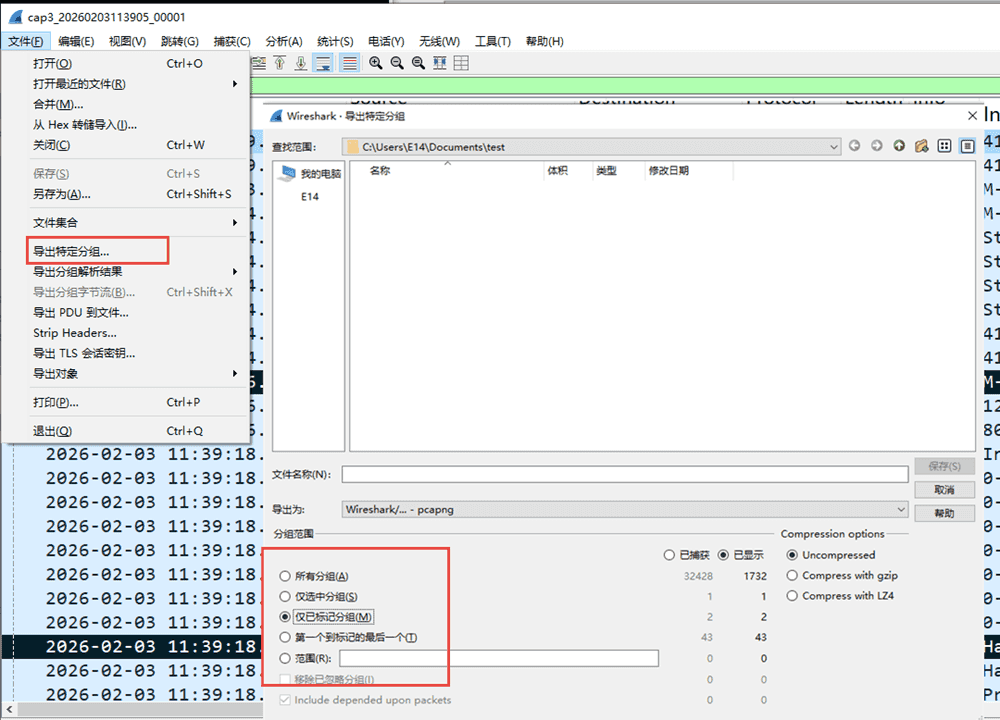Expand the 查找范围 path dropdown
The width and height of the screenshot is (1000, 720).
coord(834,147)
